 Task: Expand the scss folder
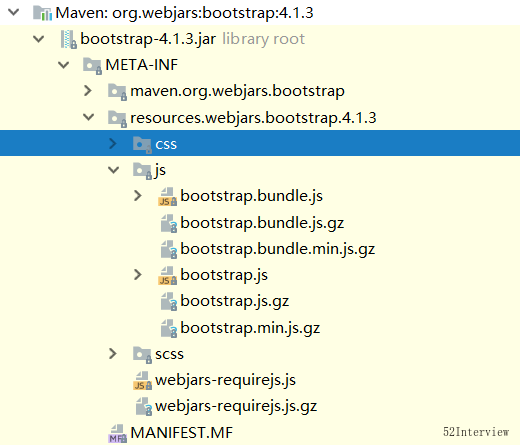pos(113,354)
